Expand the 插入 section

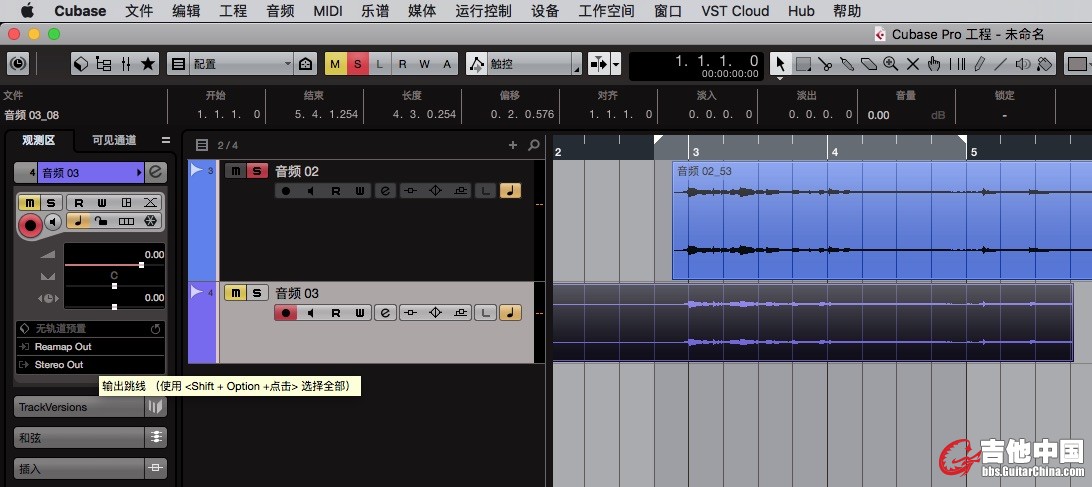pos(90,468)
